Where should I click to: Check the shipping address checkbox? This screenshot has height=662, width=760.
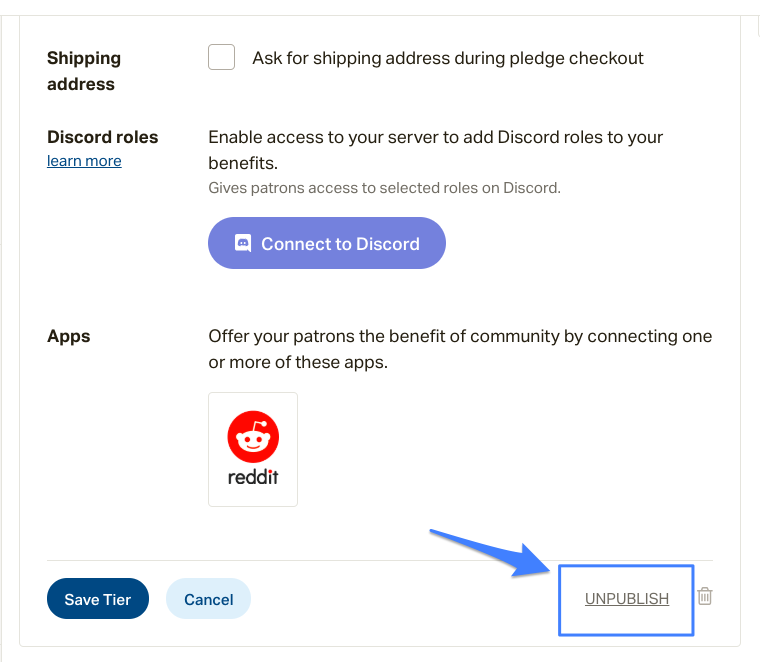pos(222,57)
